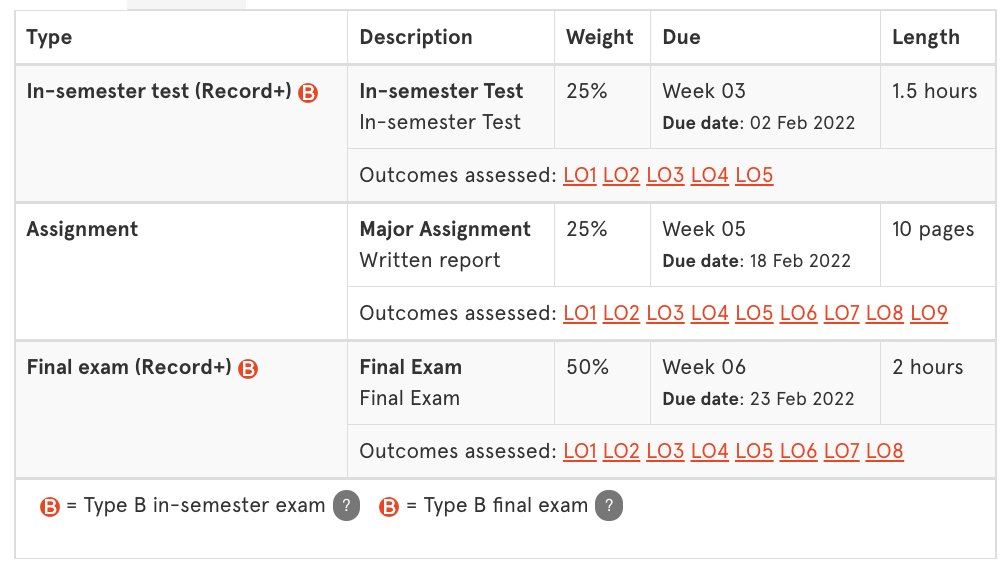Open LO6 from the Major Assignment outcomes
The height and width of the screenshot is (578, 1006).
[797, 313]
